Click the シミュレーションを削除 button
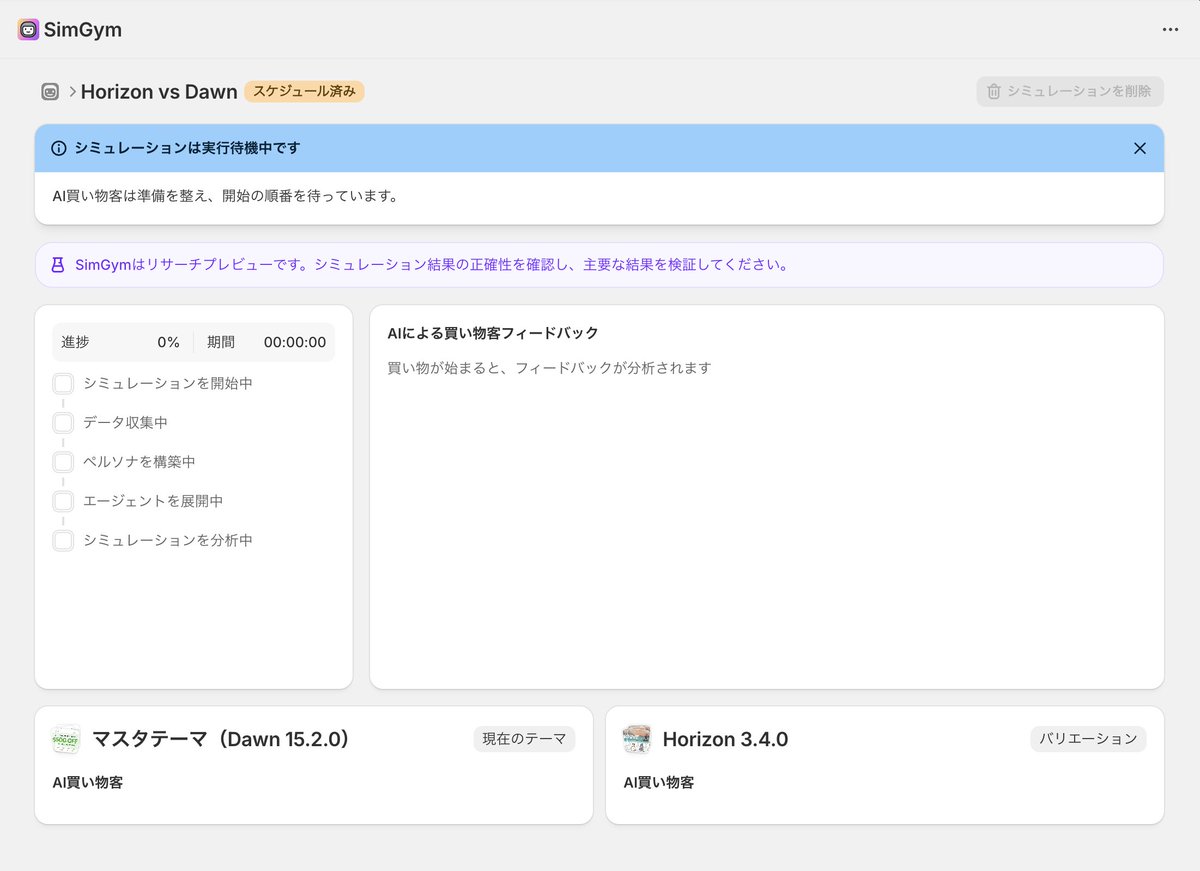The image size is (1200, 871). tap(1069, 91)
